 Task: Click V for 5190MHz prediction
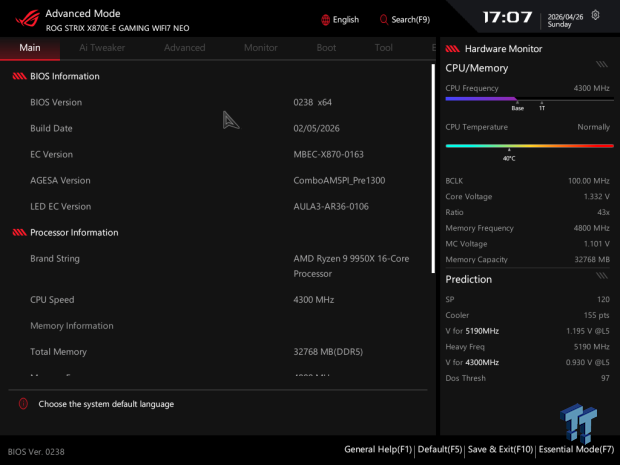coord(527,331)
